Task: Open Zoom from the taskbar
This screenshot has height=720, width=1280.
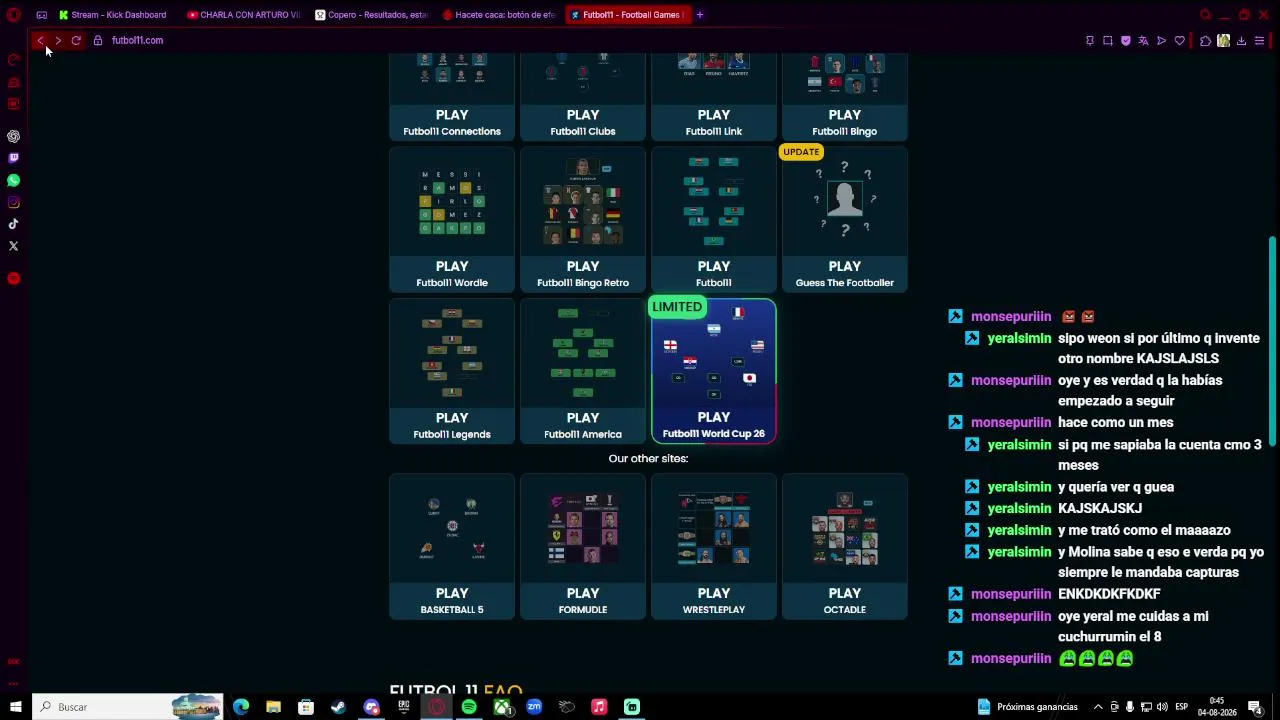Action: 534,707
